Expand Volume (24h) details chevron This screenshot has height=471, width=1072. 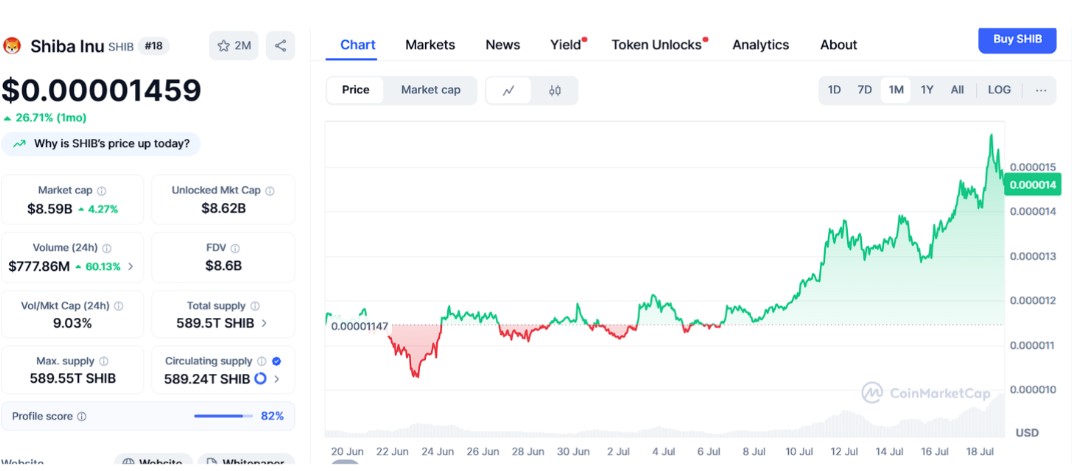131,266
